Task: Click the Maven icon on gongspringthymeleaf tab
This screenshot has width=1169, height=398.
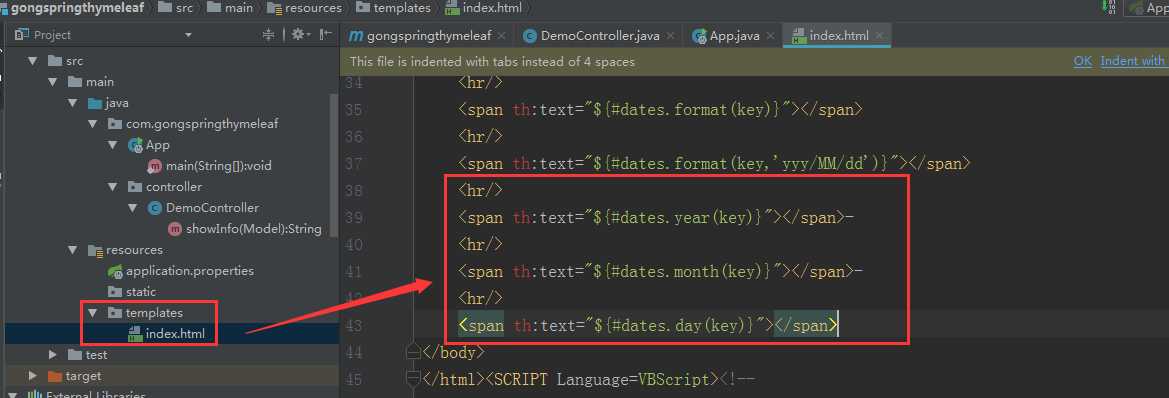Action: [x=356, y=36]
